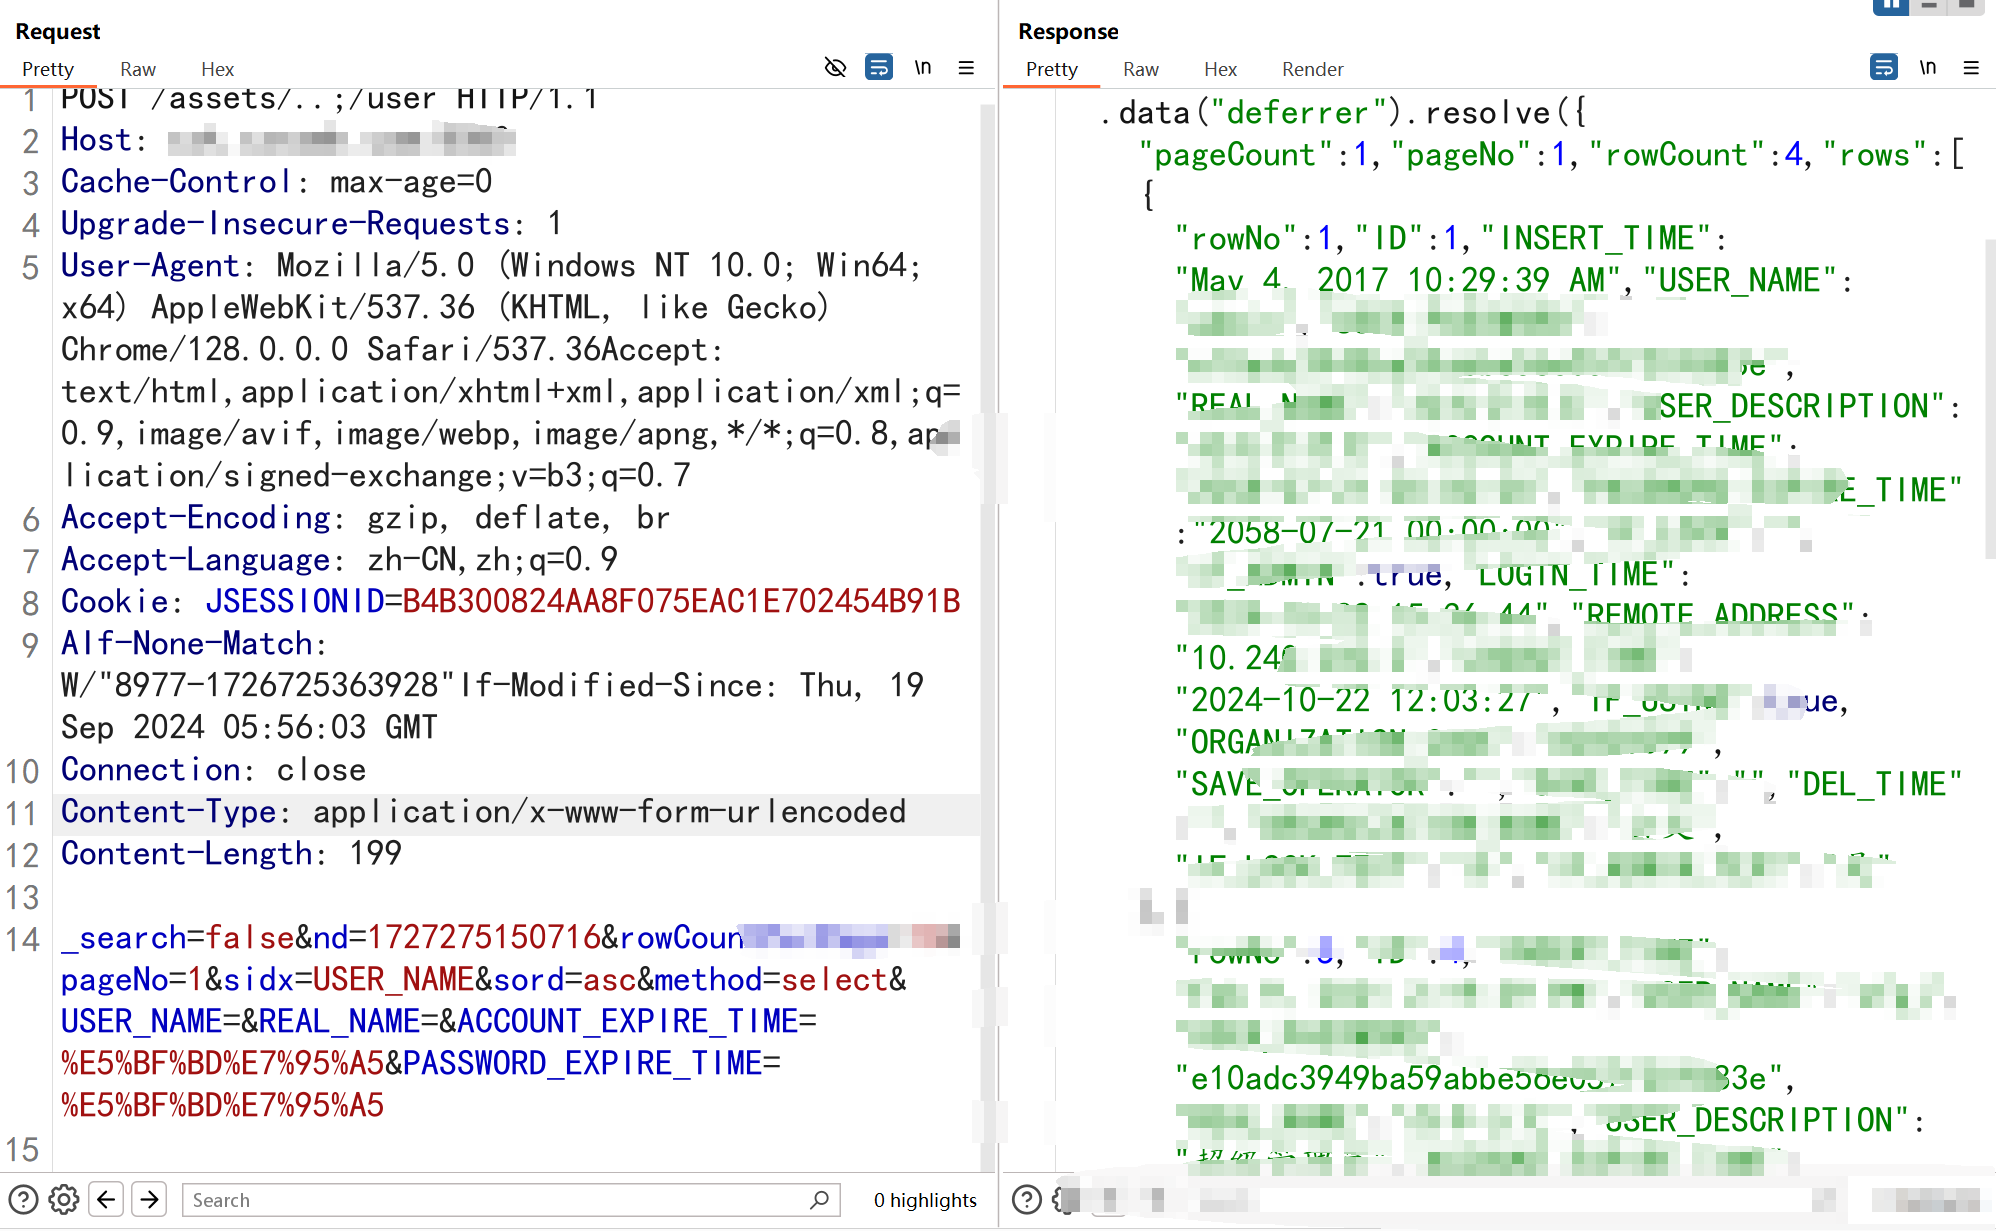
Task: Toggle word wrap icon in Response panel
Action: pos(1883,68)
